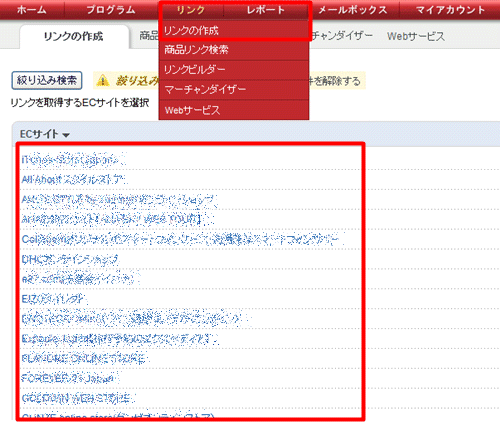Open the プログラム navigation menu

tap(111, 10)
